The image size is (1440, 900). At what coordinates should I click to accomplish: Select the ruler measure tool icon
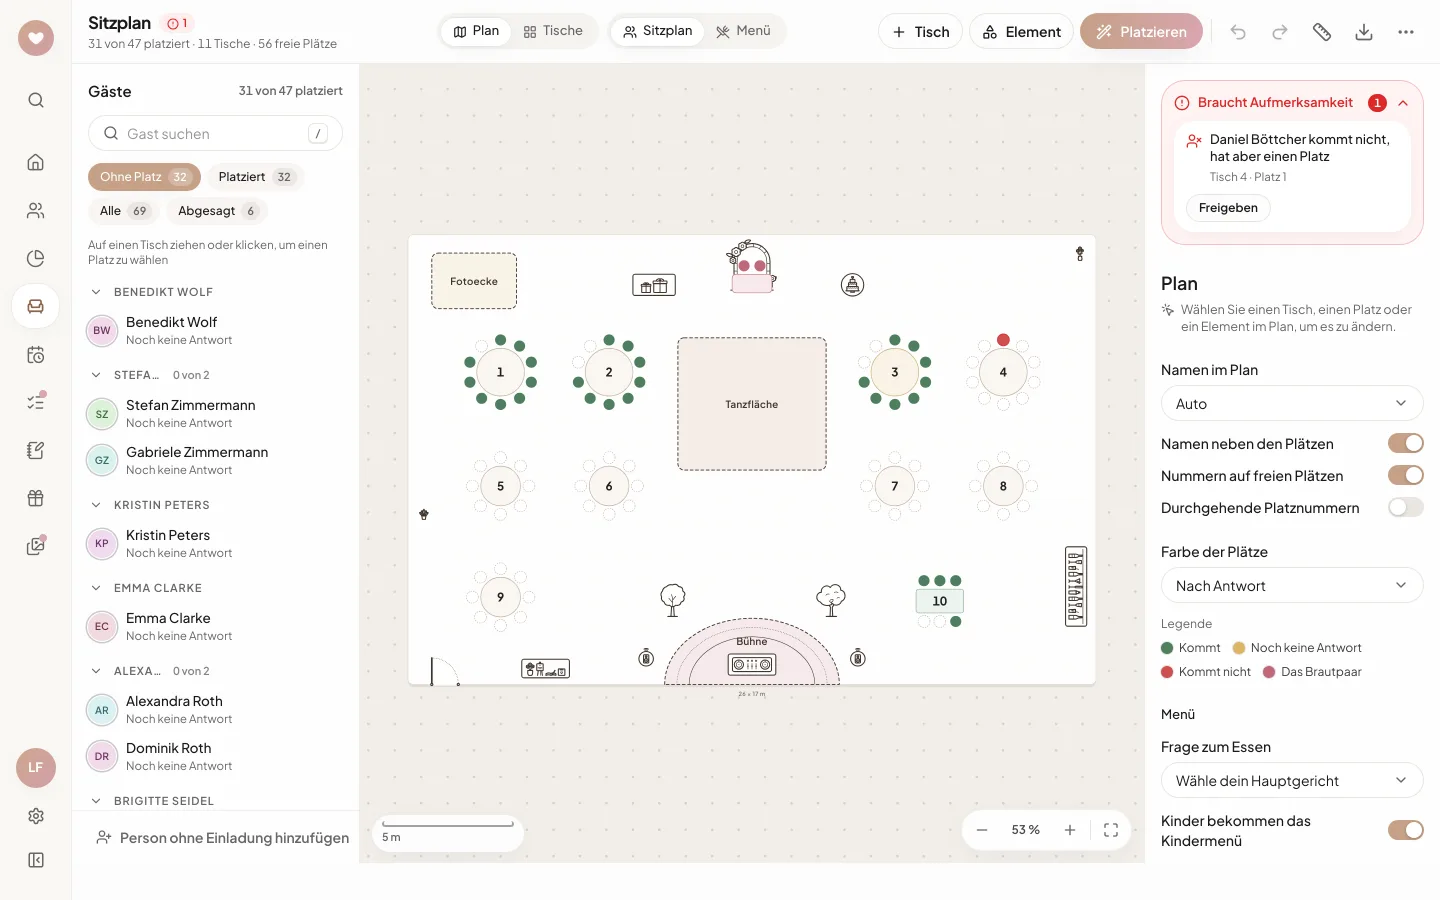click(1322, 32)
